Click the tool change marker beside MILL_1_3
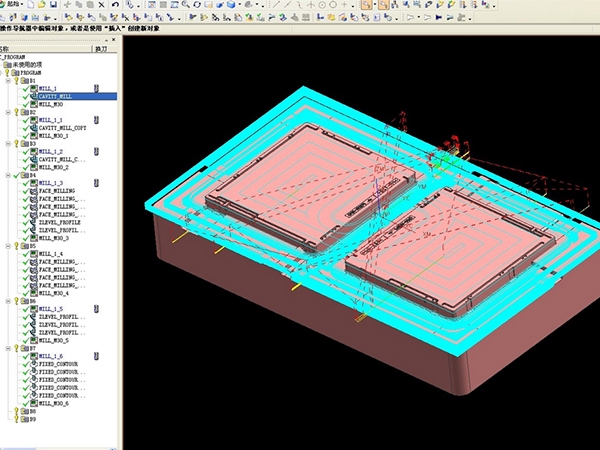 pos(96,183)
